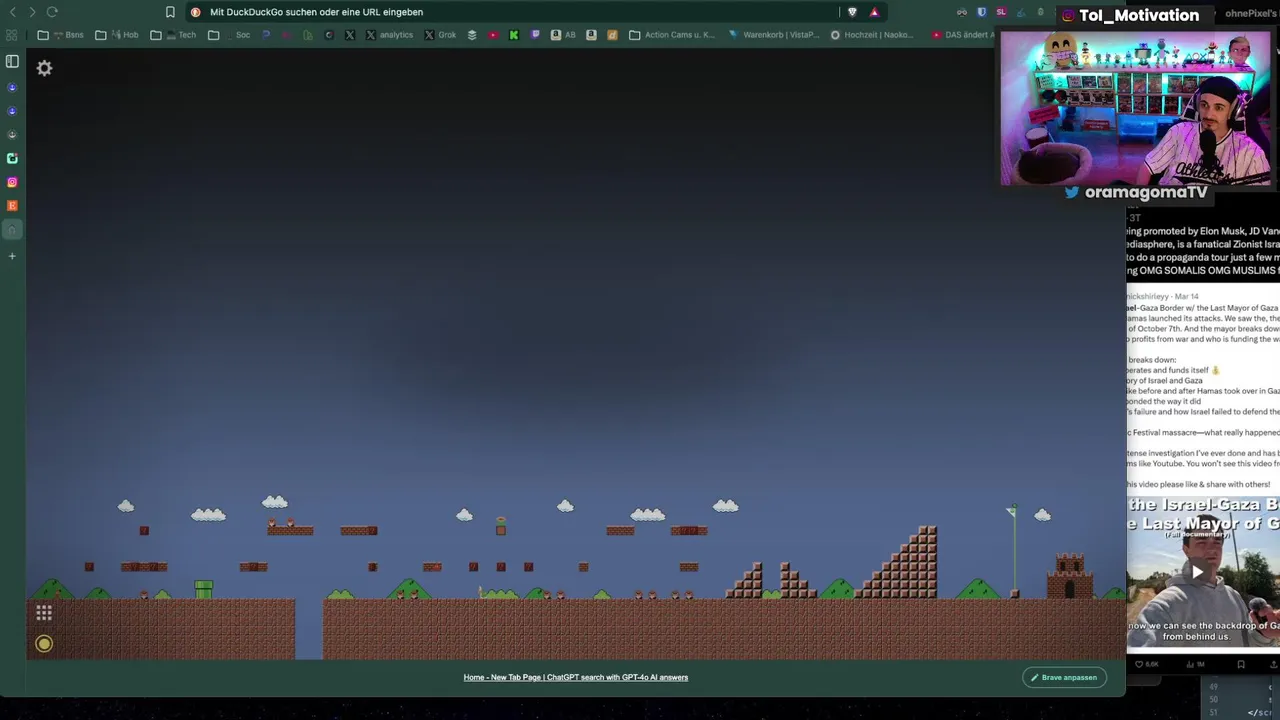Open the Buffer stacked-layers bookmark icon
Screen dimensions: 1280x720
click(x=472, y=35)
